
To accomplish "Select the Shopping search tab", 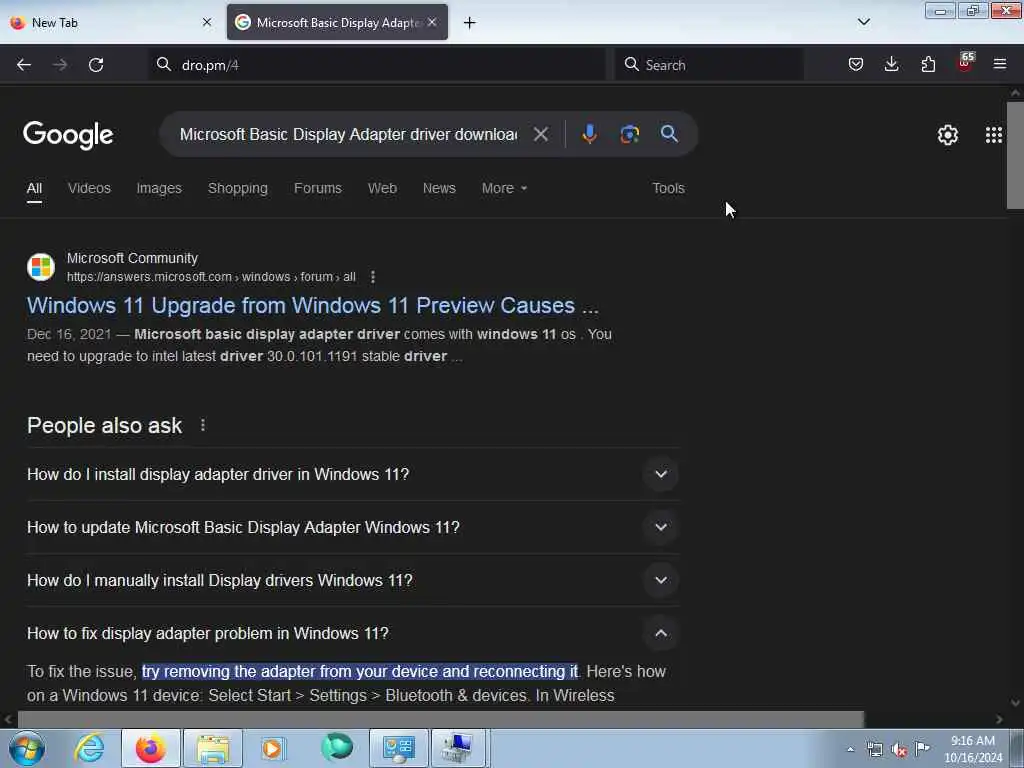I will pos(238,188).
